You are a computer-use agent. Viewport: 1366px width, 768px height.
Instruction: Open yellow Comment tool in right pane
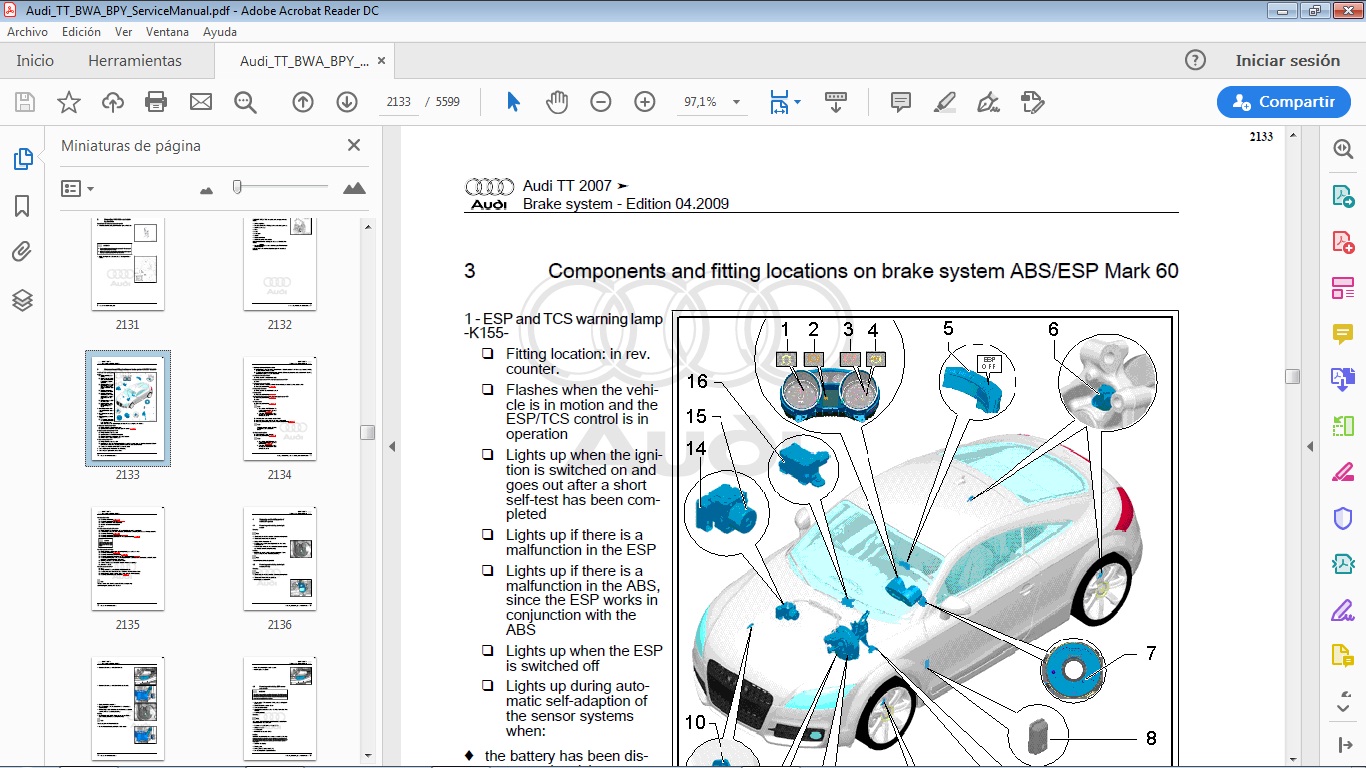tap(1343, 334)
